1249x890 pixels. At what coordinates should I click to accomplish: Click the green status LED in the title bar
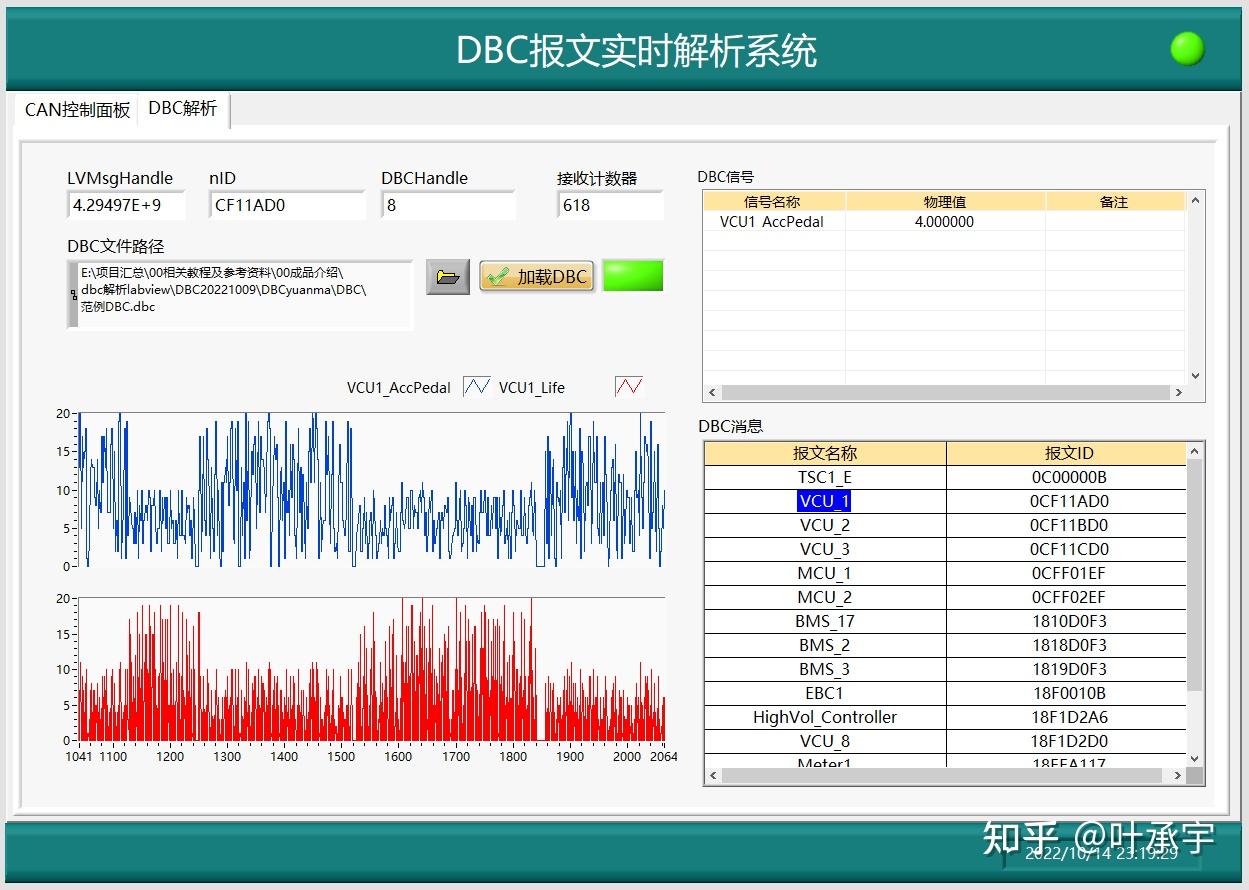coord(1187,46)
